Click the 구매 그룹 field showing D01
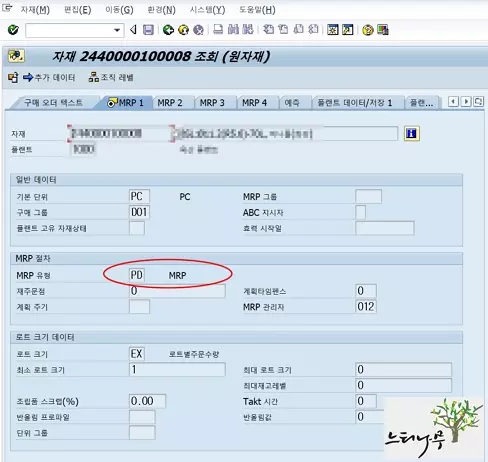 (139, 212)
